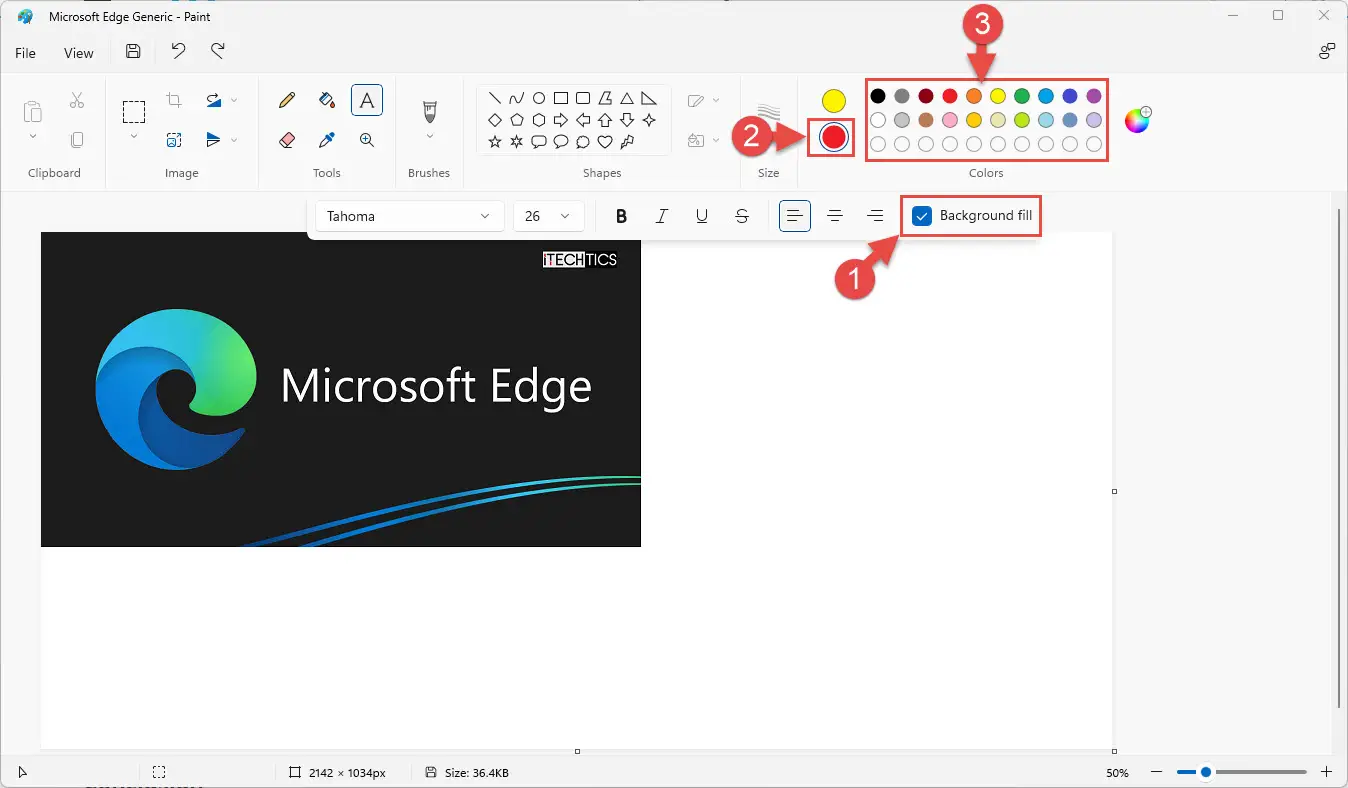Toggle Underline text formatting
The height and width of the screenshot is (788, 1348).
701,216
